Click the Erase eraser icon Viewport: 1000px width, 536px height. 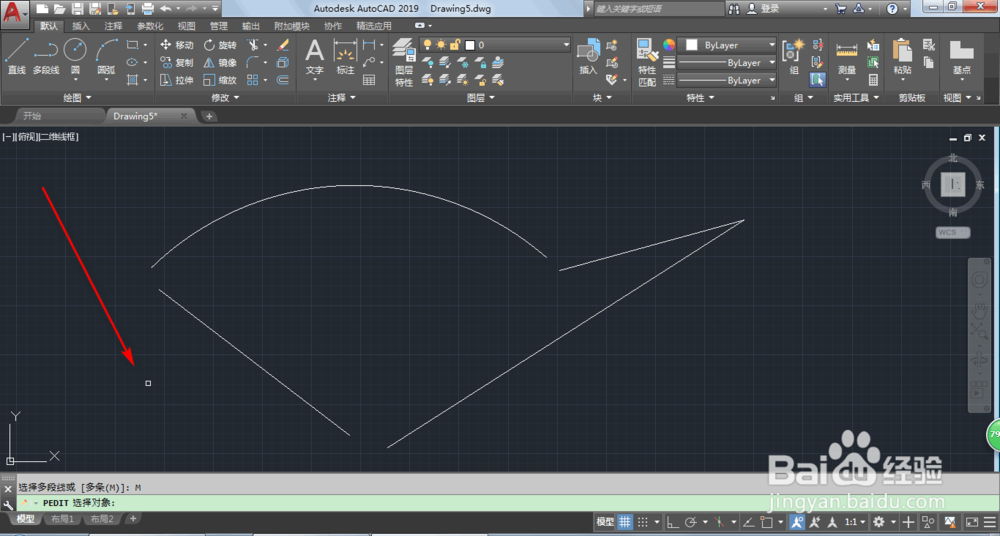pos(283,45)
